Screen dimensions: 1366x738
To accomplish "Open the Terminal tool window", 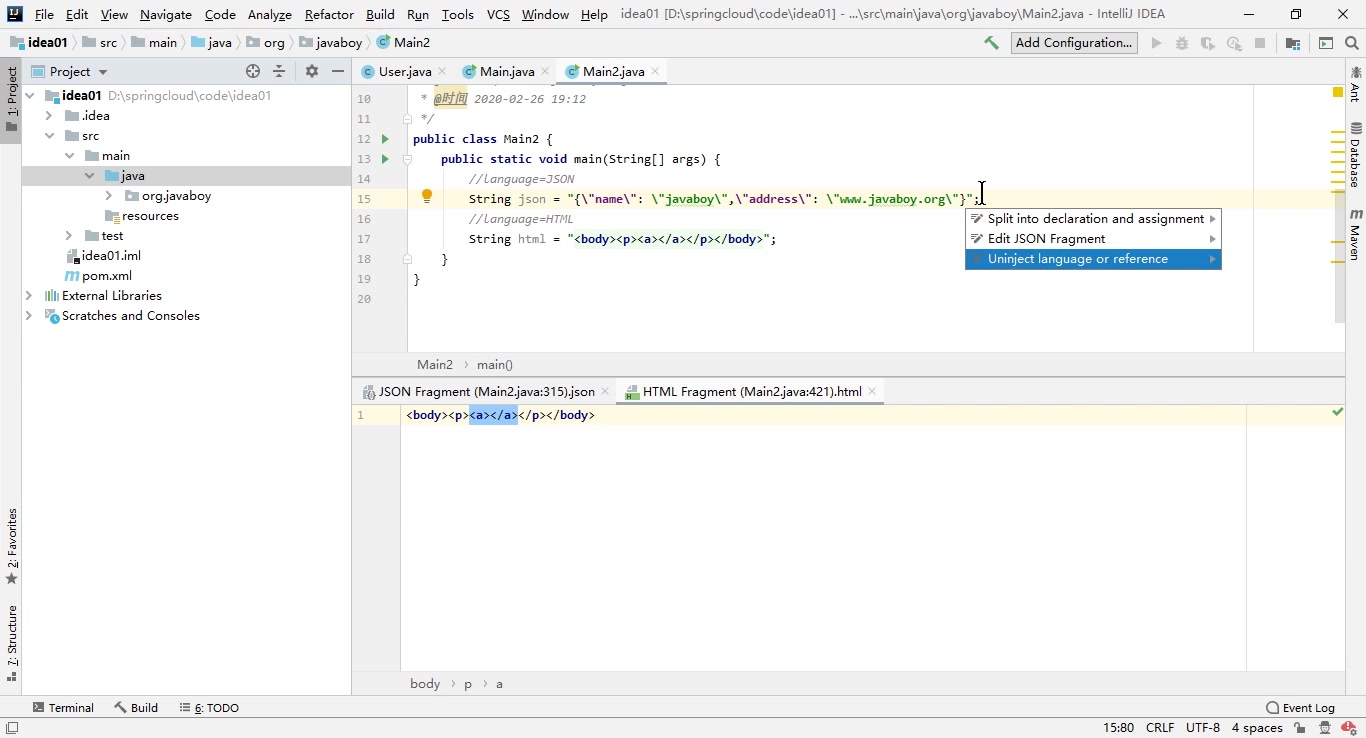I will coord(63,708).
